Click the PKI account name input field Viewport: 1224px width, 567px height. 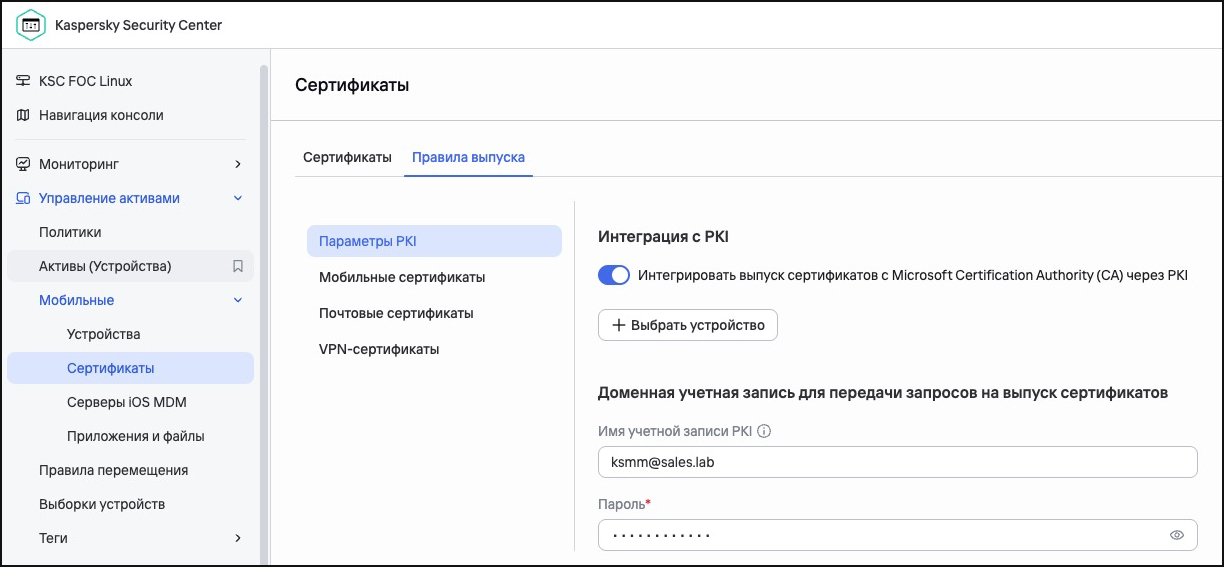tap(897, 462)
